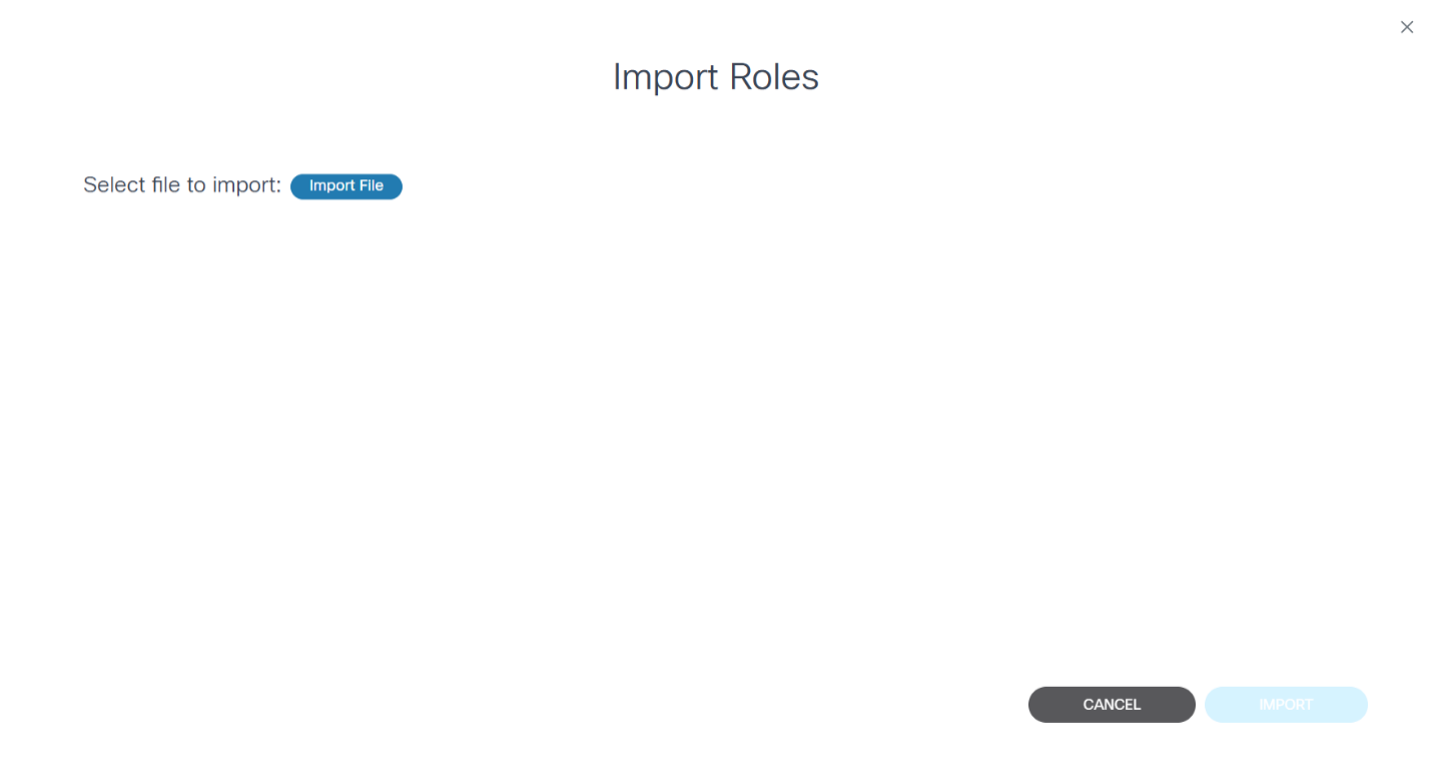This screenshot has width=1430, height=766.
Task: Click the Import Roles heading
Action: (x=715, y=77)
